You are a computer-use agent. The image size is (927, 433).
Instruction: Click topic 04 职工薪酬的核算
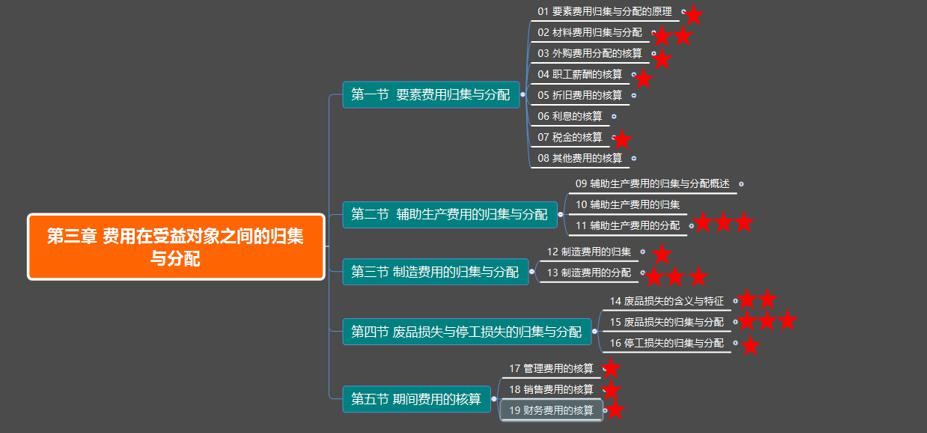580,75
